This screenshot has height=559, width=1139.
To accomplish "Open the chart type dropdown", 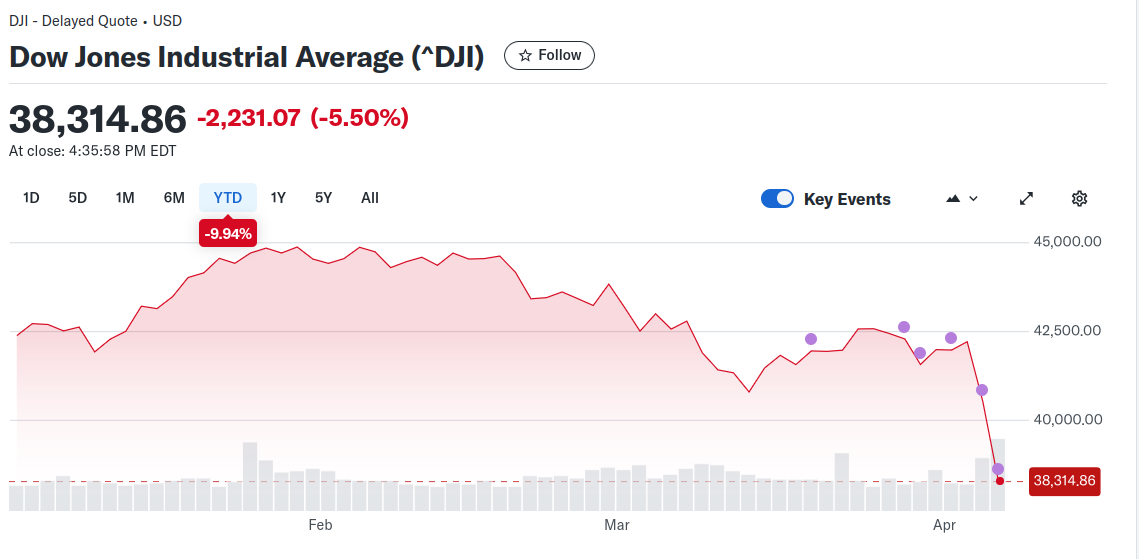I will [962, 198].
